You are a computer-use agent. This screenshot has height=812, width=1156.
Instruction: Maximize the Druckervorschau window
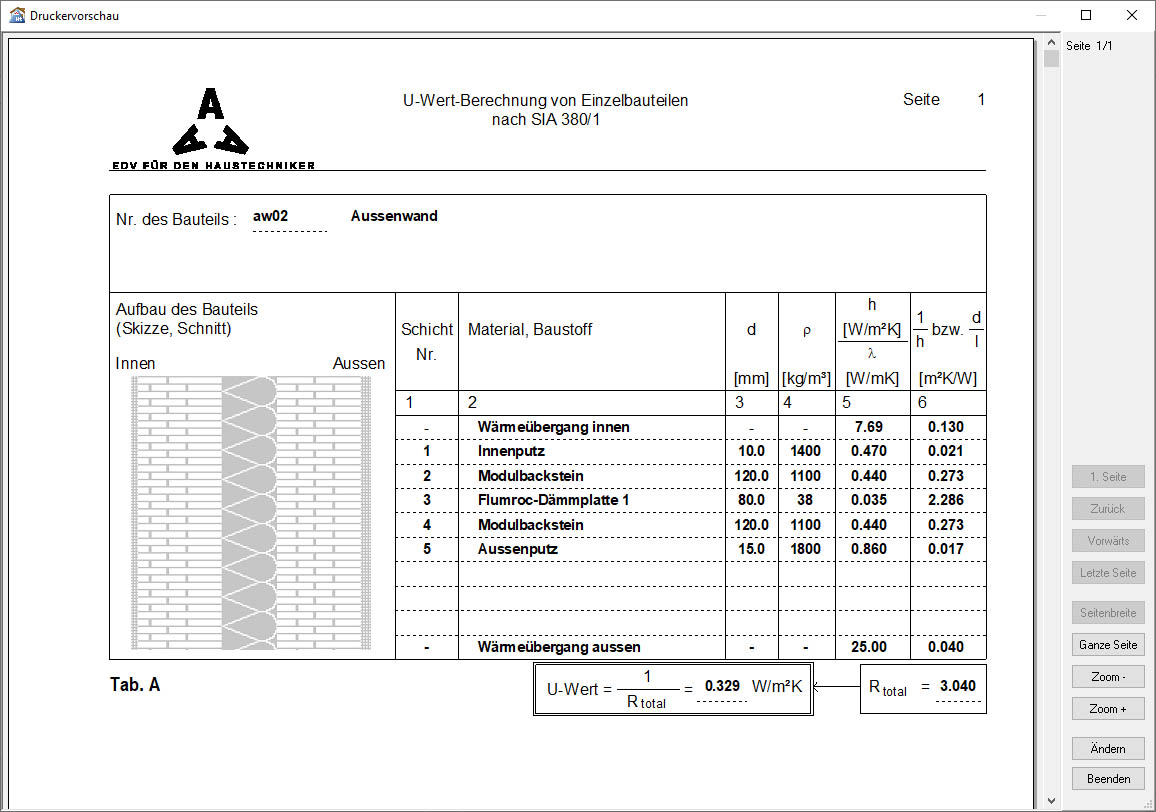click(x=1086, y=15)
